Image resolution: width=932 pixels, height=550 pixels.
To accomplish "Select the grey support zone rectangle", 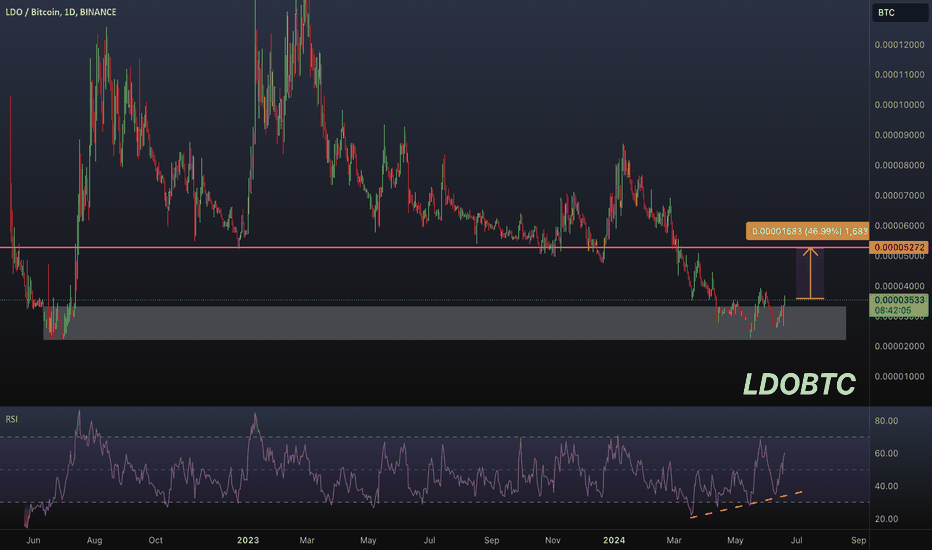I will tap(445, 323).
